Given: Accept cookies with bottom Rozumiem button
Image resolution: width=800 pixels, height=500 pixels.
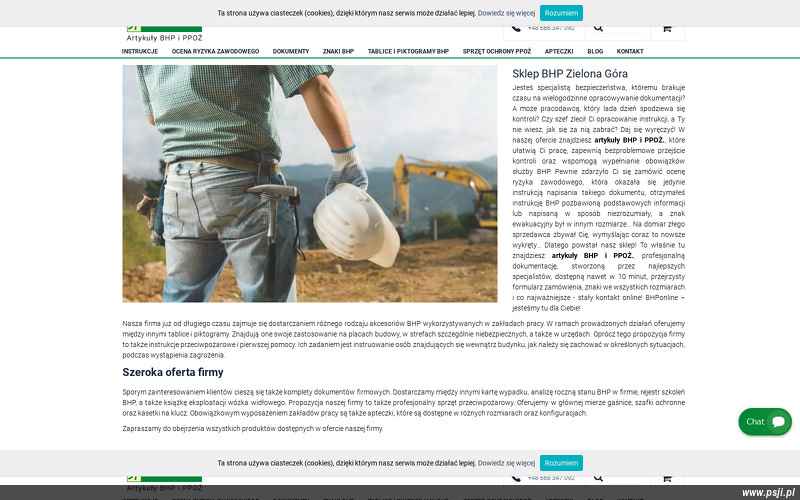Looking at the screenshot, I should 561,463.
